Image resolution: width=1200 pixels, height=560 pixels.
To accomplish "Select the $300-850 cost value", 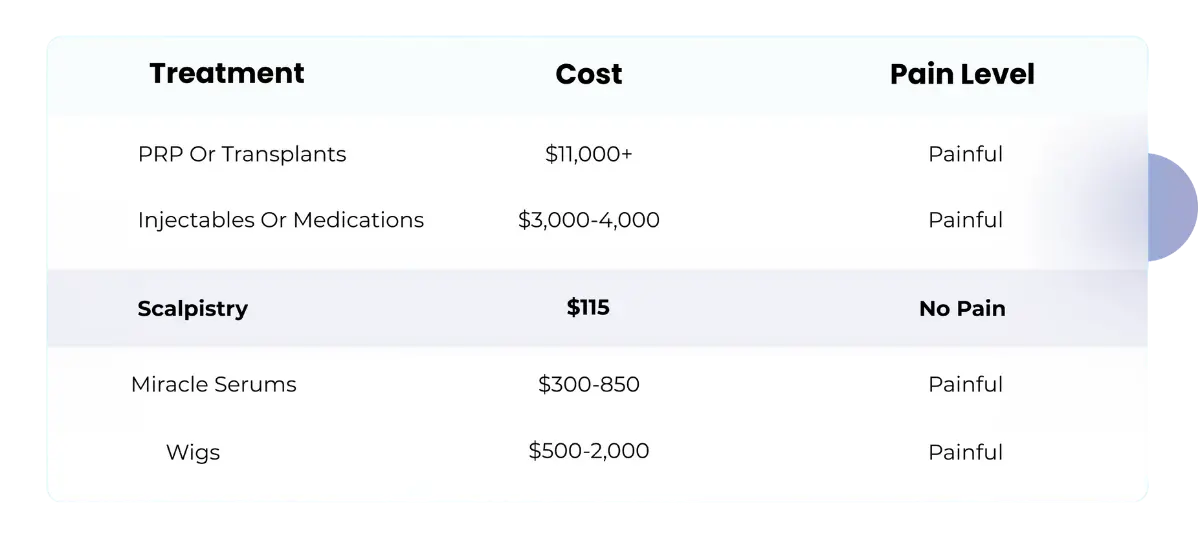I will [588, 384].
